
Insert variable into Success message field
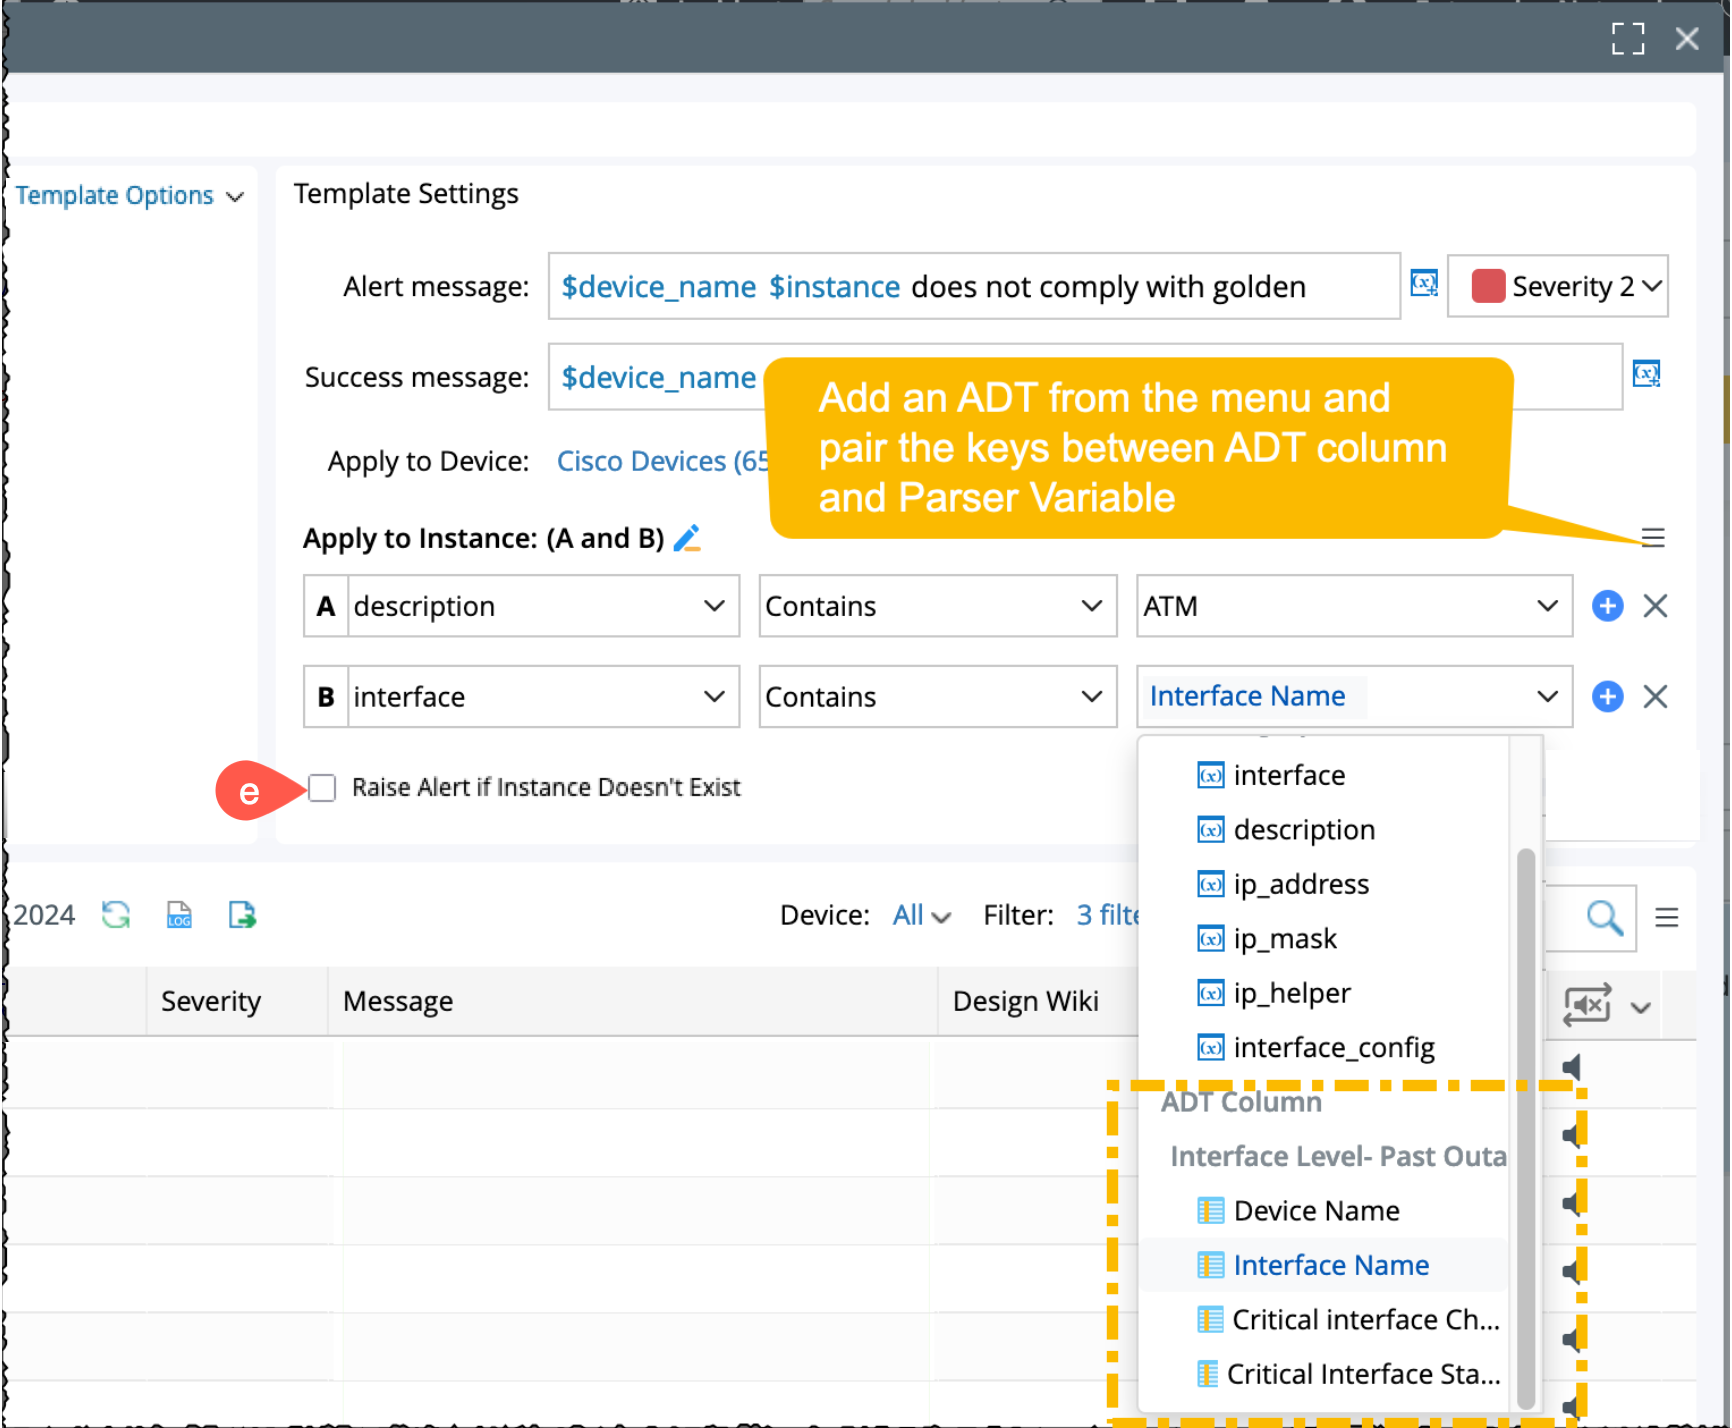[x=1646, y=375]
